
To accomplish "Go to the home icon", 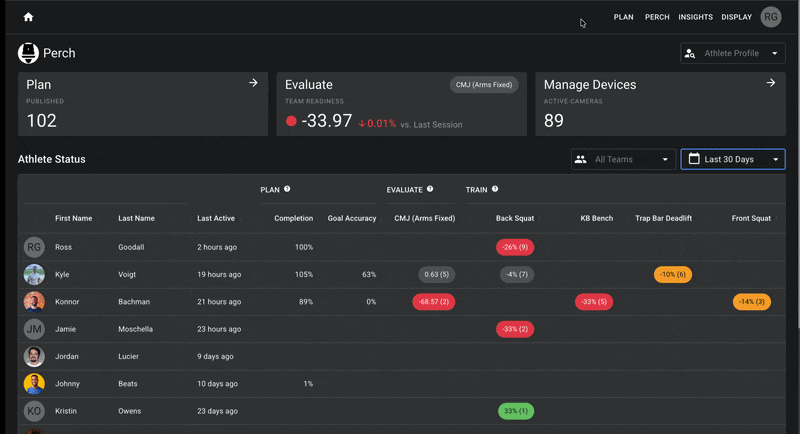I will pyautogui.click(x=29, y=17).
